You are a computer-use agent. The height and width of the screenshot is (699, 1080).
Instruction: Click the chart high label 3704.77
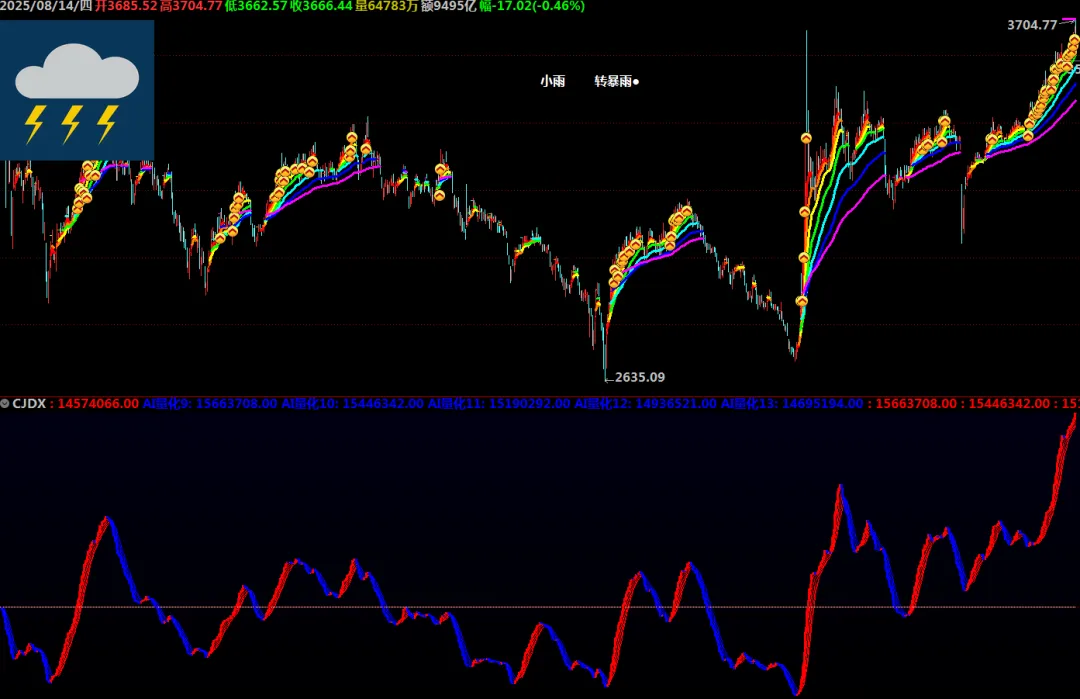tap(1032, 25)
